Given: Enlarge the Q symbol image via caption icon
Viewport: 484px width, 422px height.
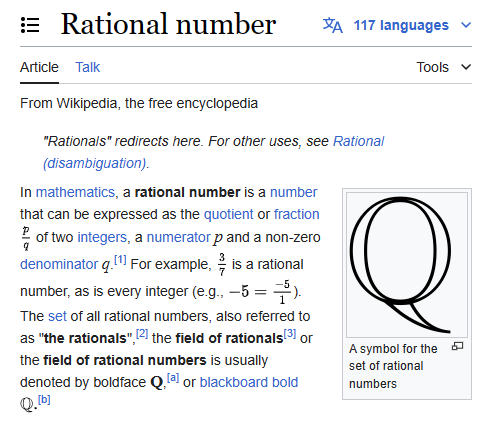Looking at the screenshot, I should (x=457, y=347).
